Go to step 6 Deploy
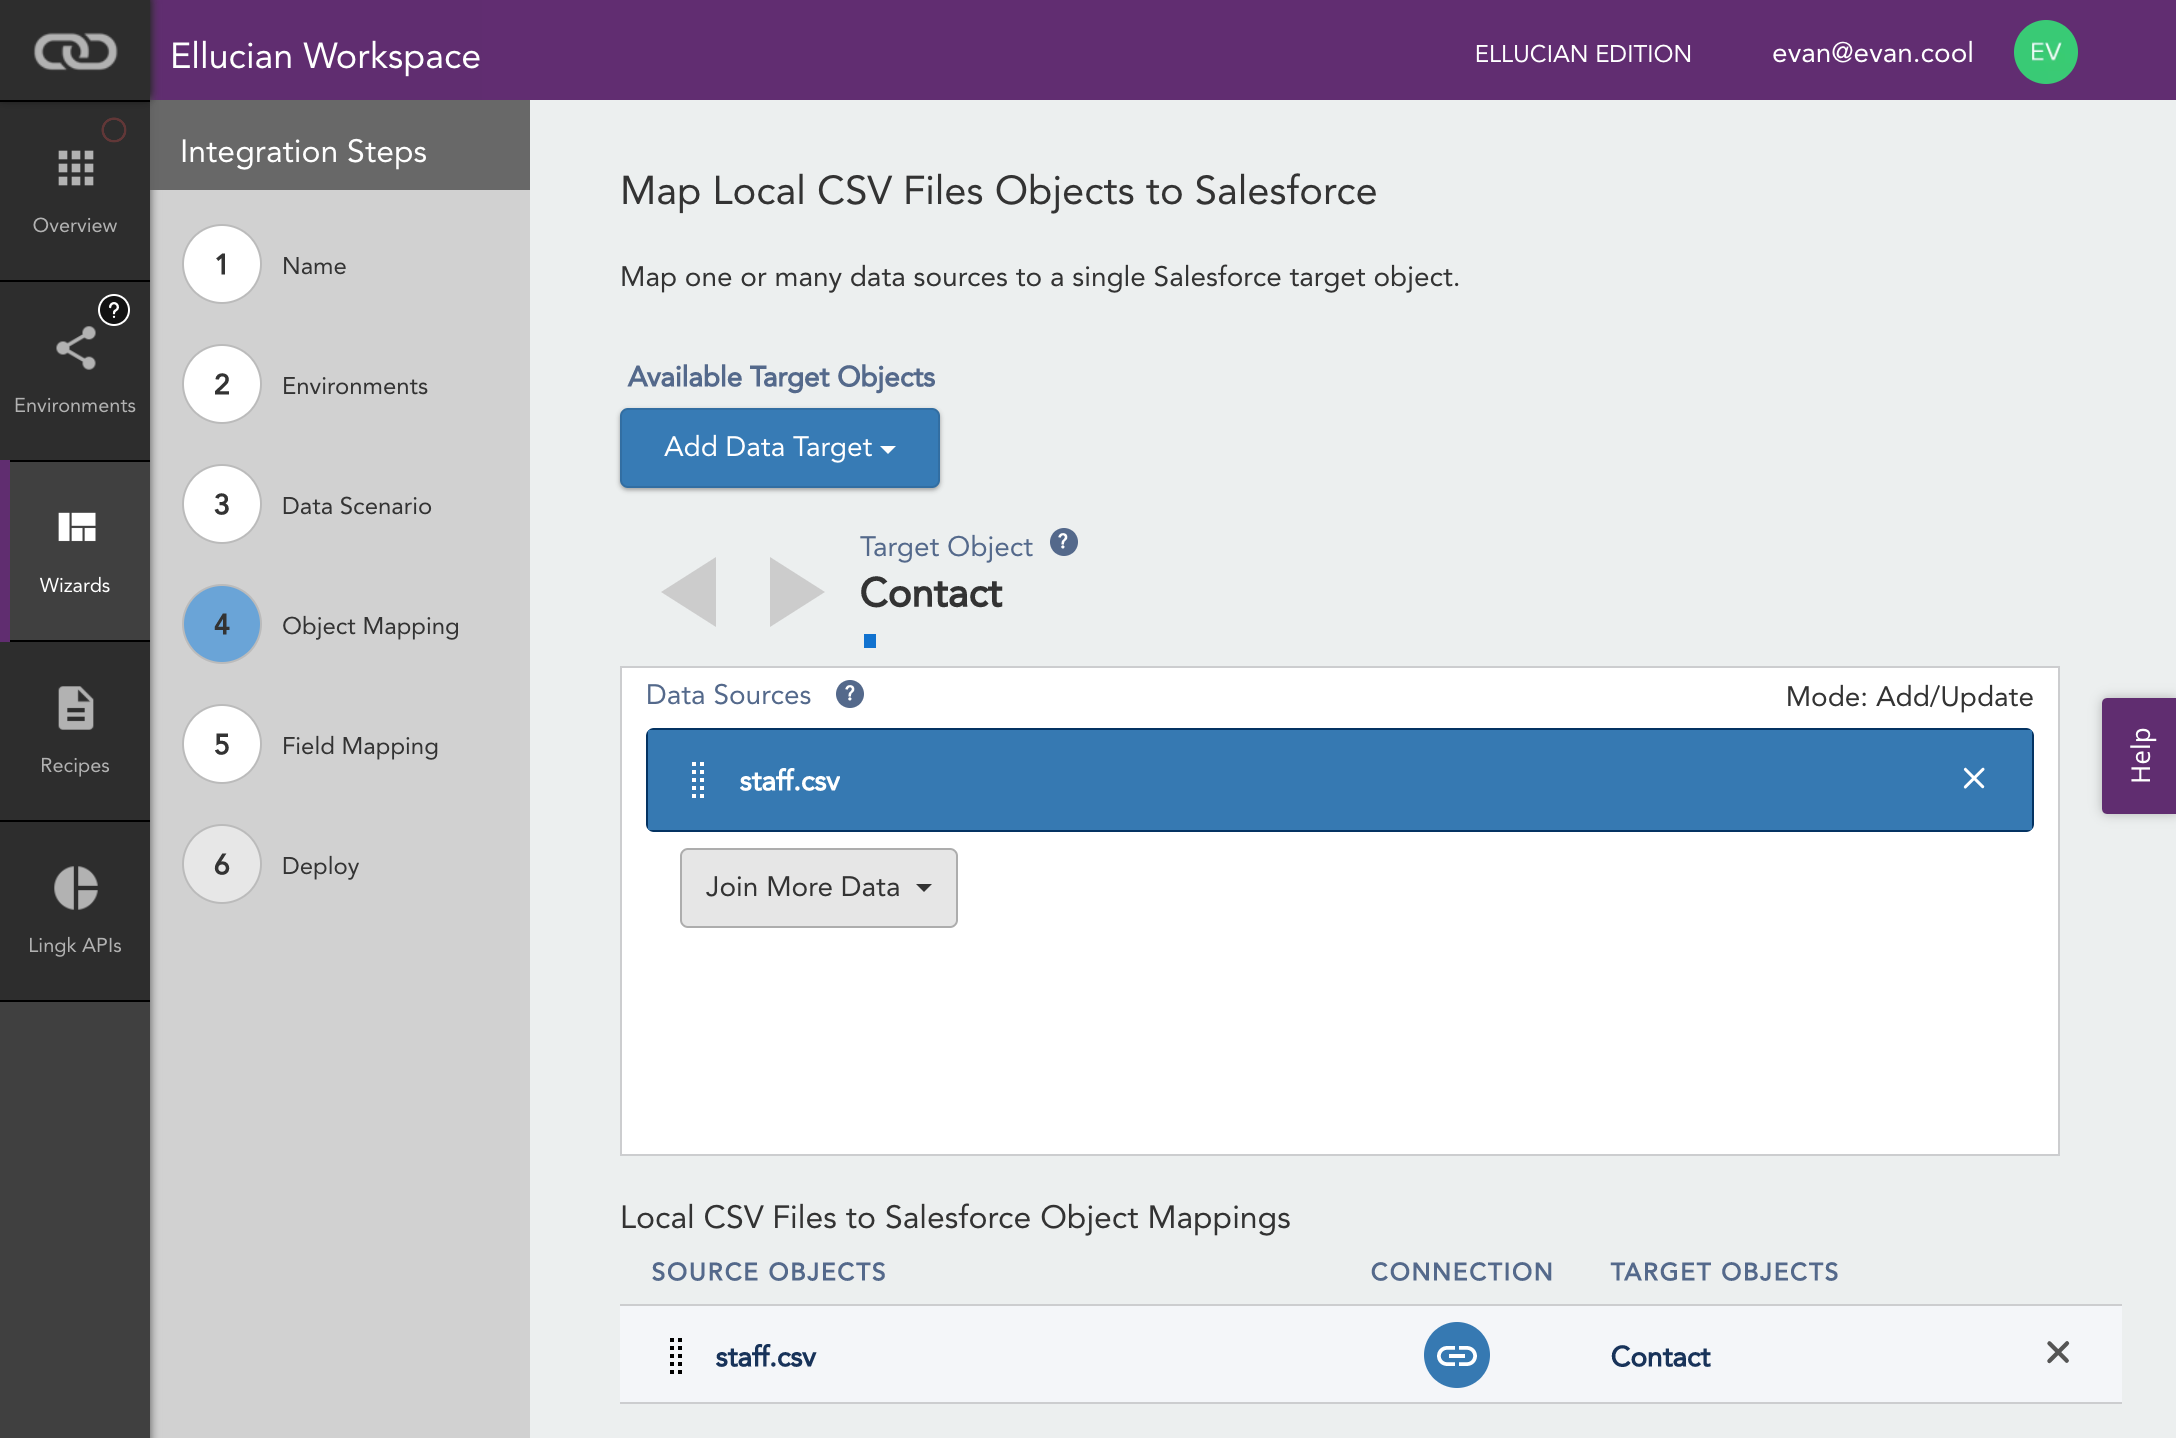Image resolution: width=2176 pixels, height=1438 pixels. click(x=222, y=864)
